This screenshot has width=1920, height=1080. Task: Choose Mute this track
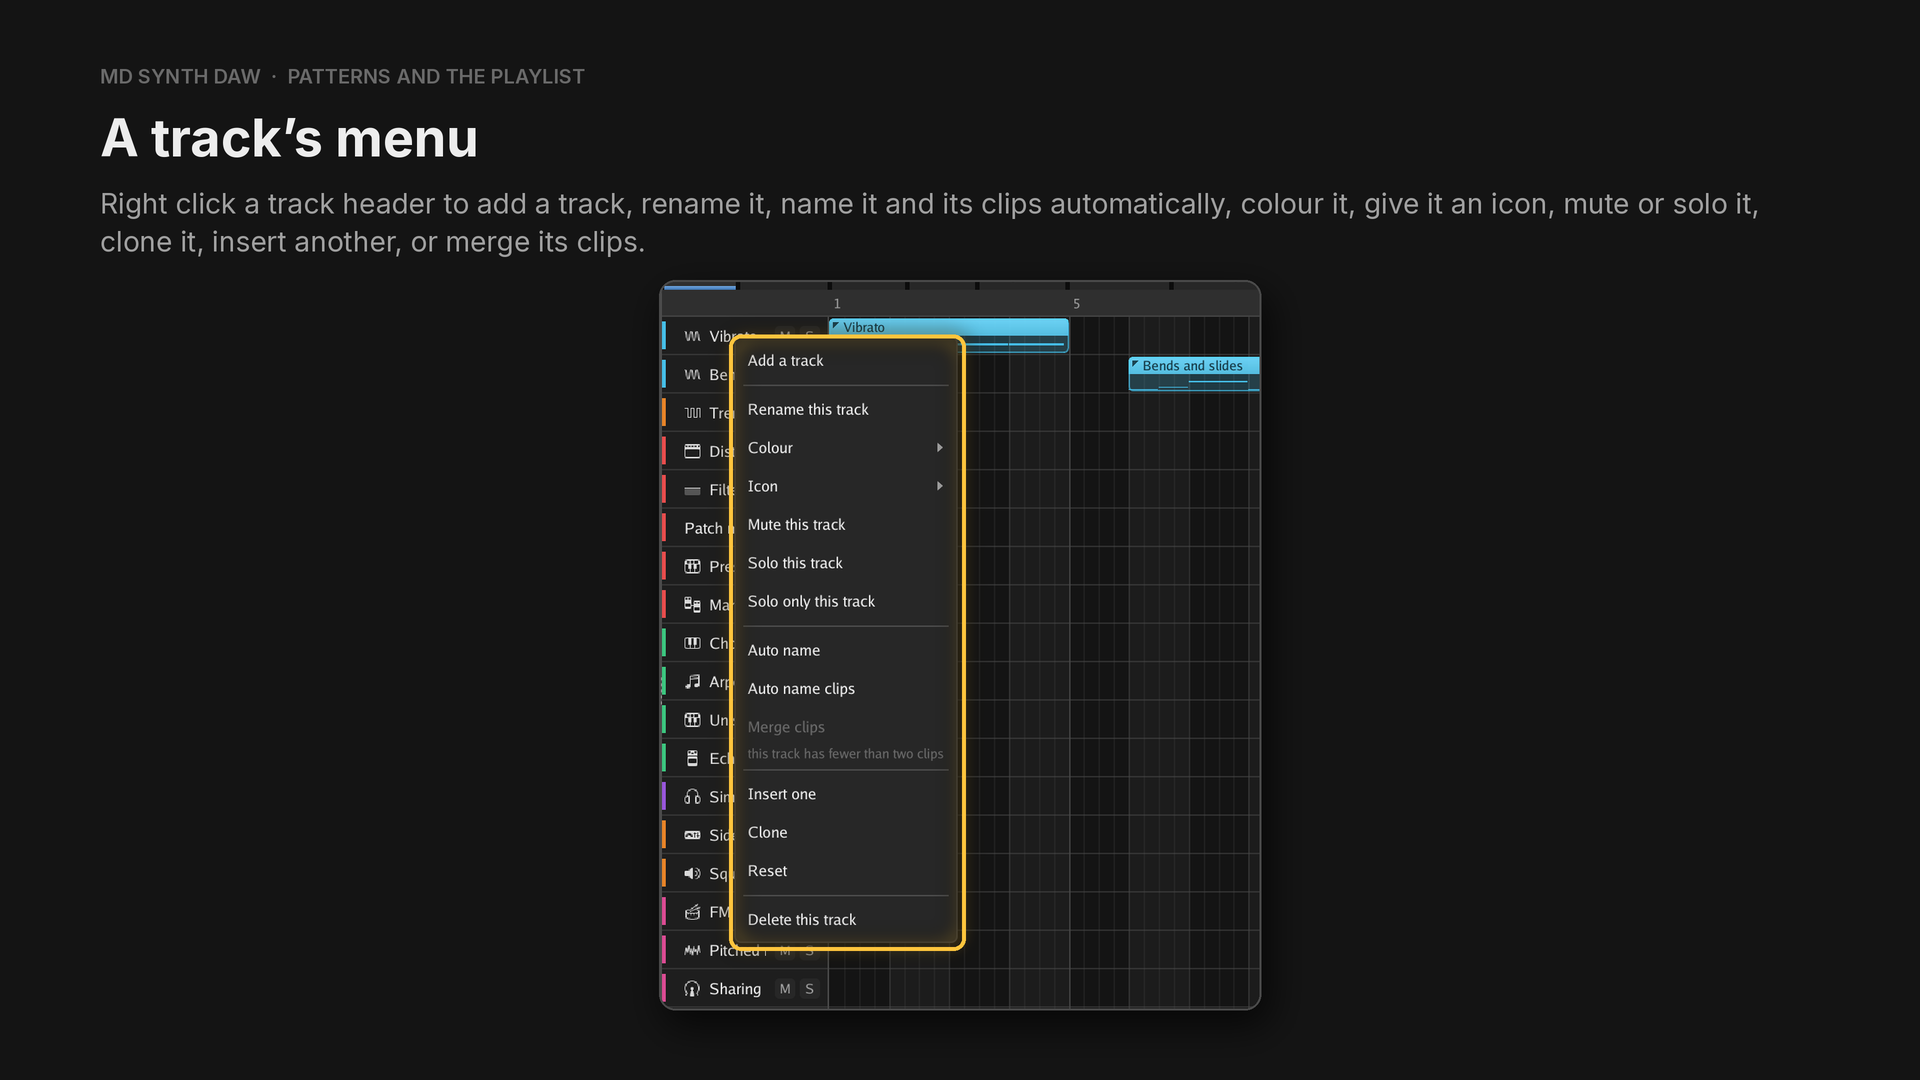pos(846,525)
